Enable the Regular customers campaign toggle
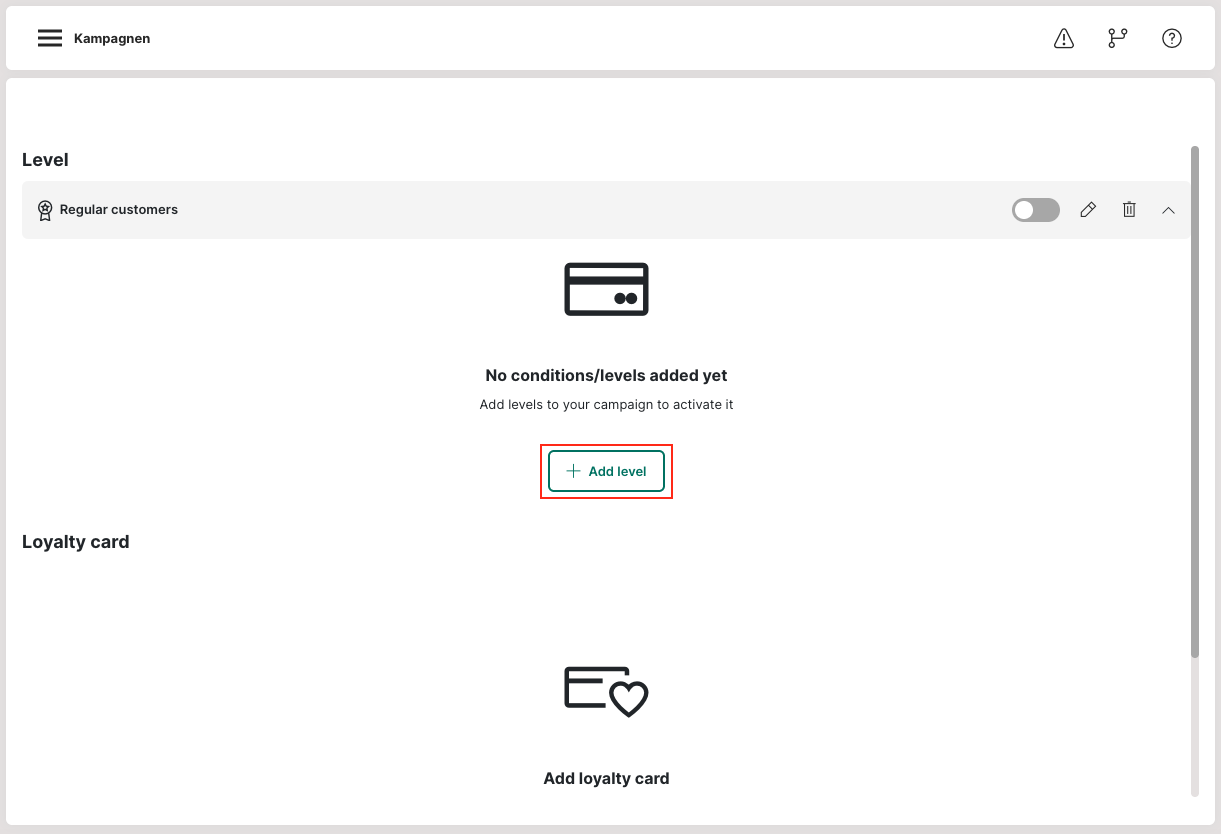 (1035, 210)
